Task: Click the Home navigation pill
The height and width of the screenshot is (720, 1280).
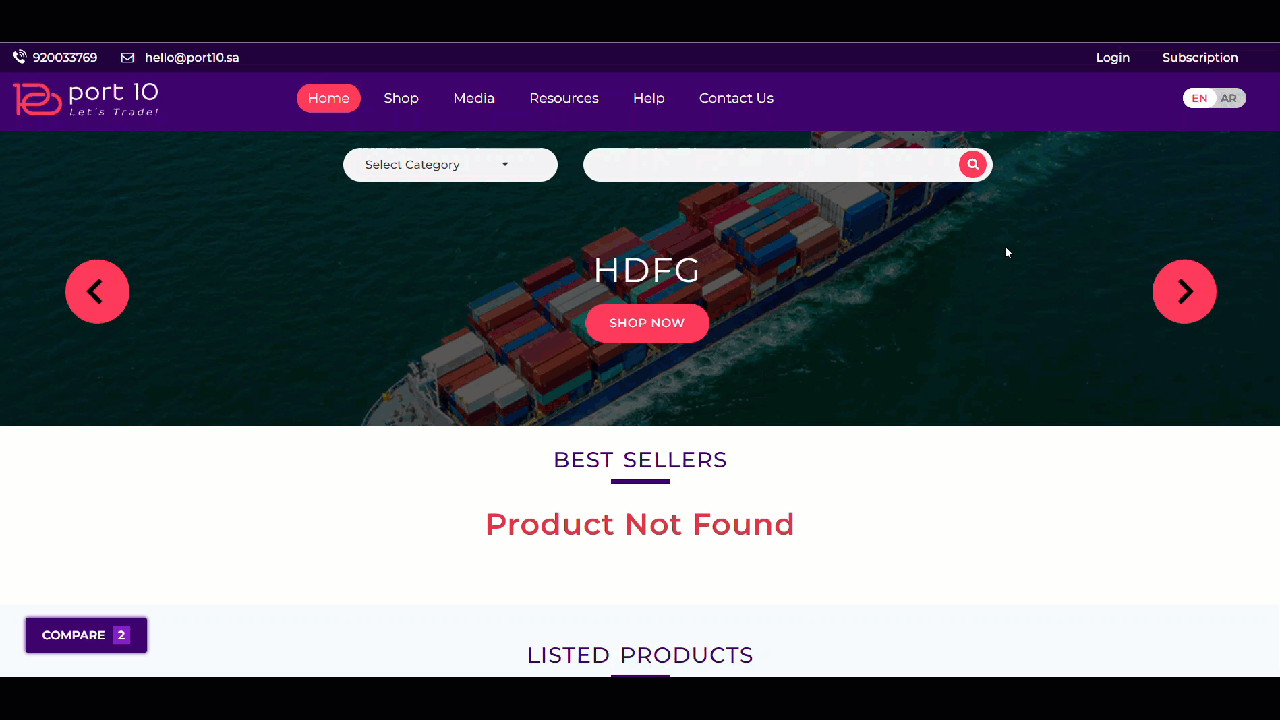Action: tap(328, 98)
